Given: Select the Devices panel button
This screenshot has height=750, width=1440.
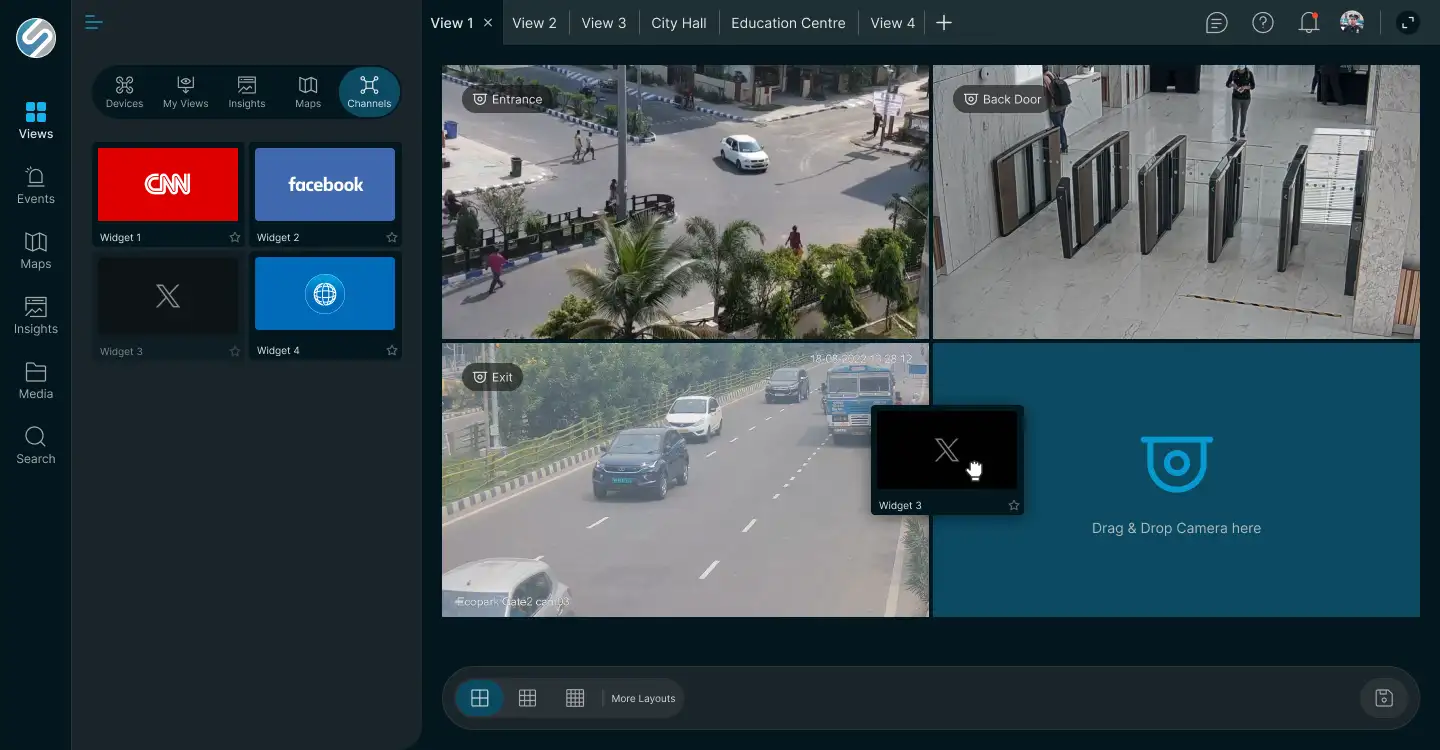Looking at the screenshot, I should [124, 92].
